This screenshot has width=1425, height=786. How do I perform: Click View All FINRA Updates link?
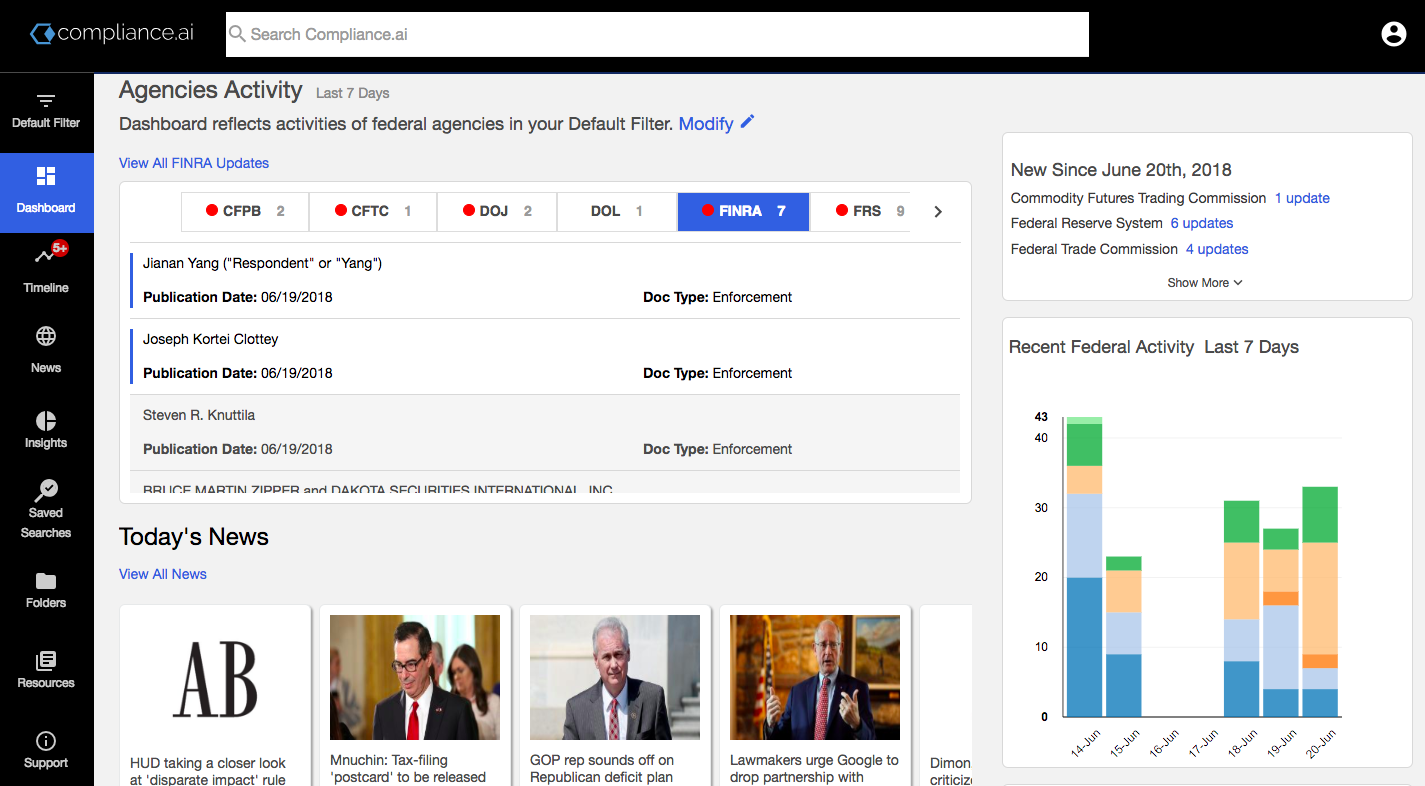pyautogui.click(x=194, y=163)
